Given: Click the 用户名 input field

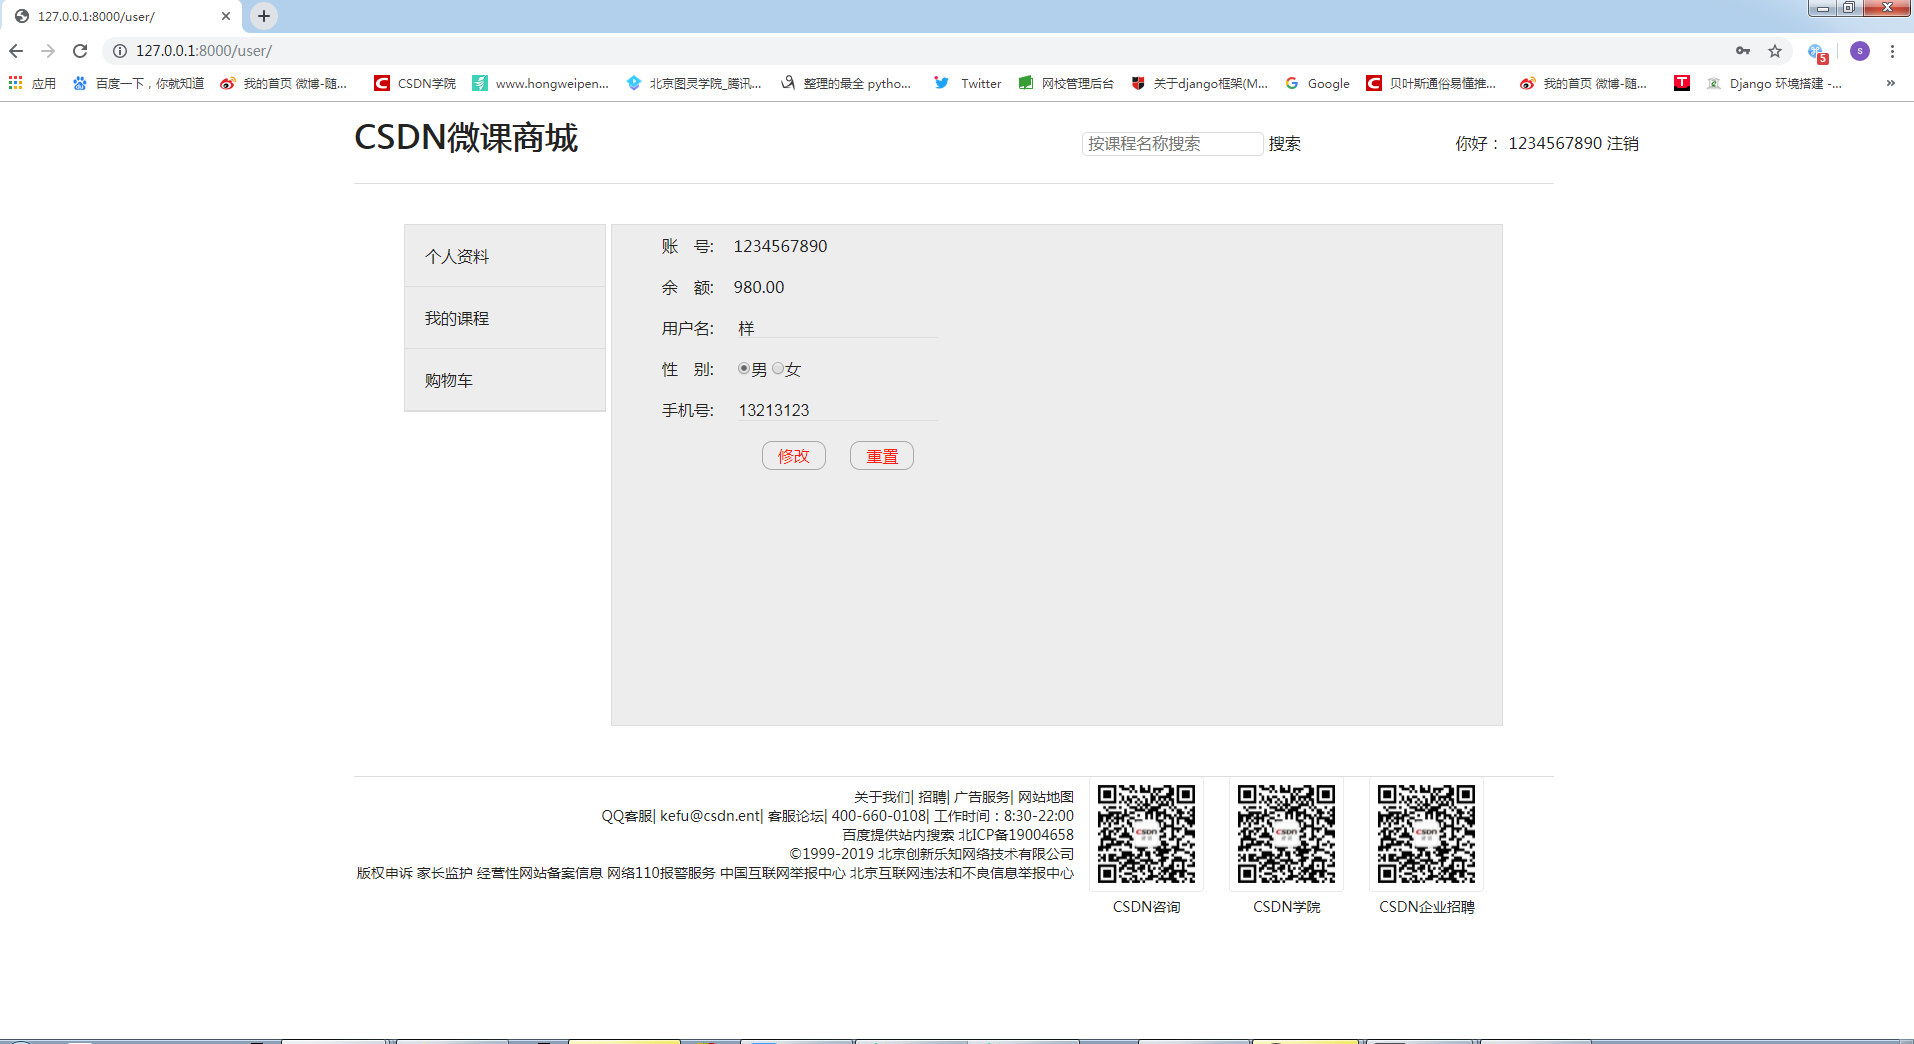Looking at the screenshot, I should [836, 328].
